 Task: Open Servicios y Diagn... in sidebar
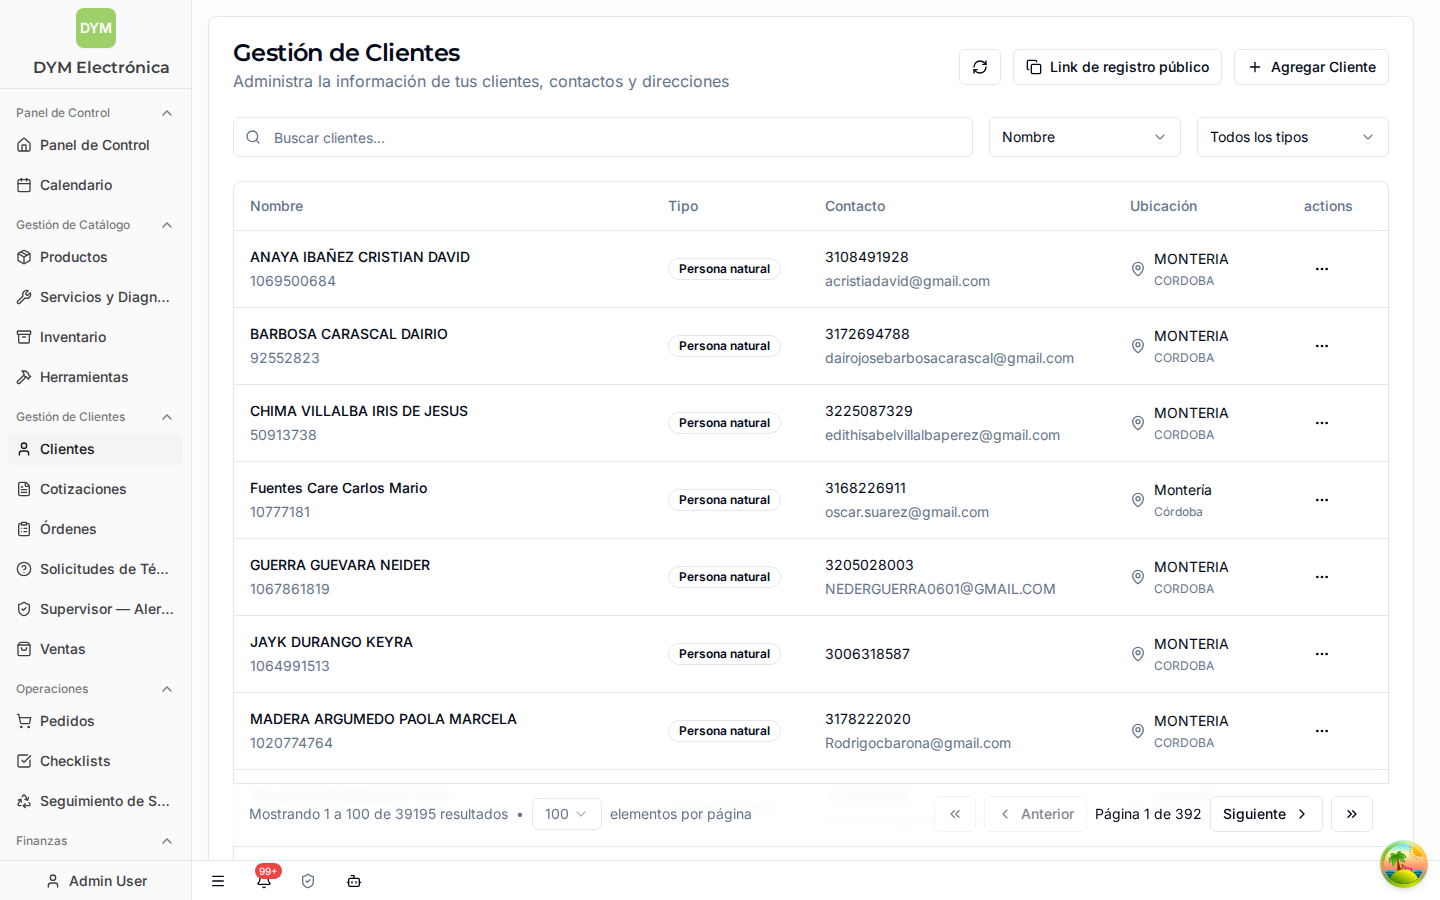click(x=95, y=297)
